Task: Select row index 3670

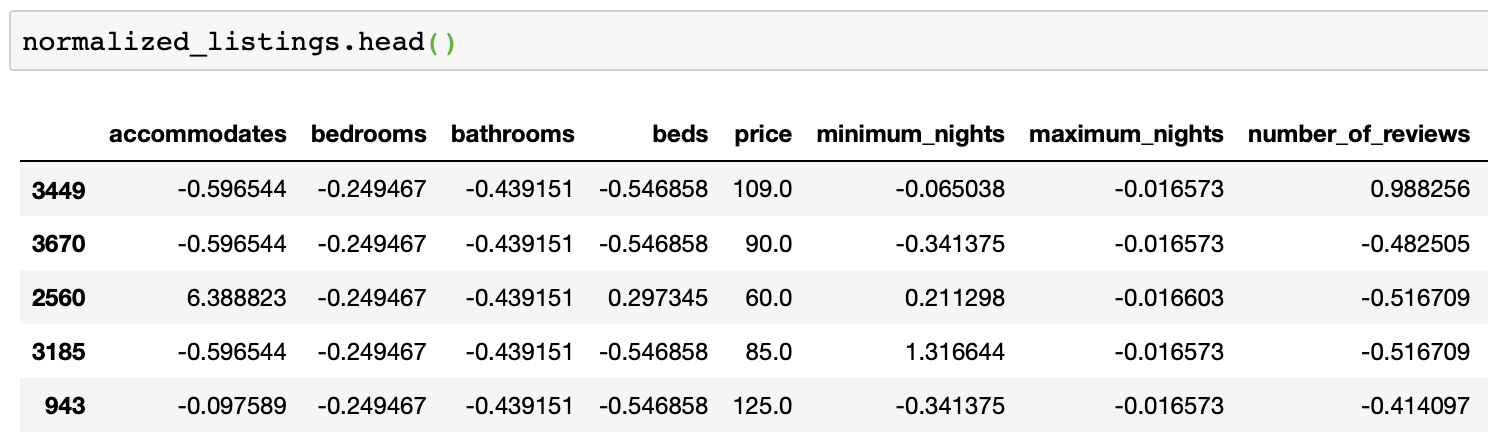Action: point(58,243)
